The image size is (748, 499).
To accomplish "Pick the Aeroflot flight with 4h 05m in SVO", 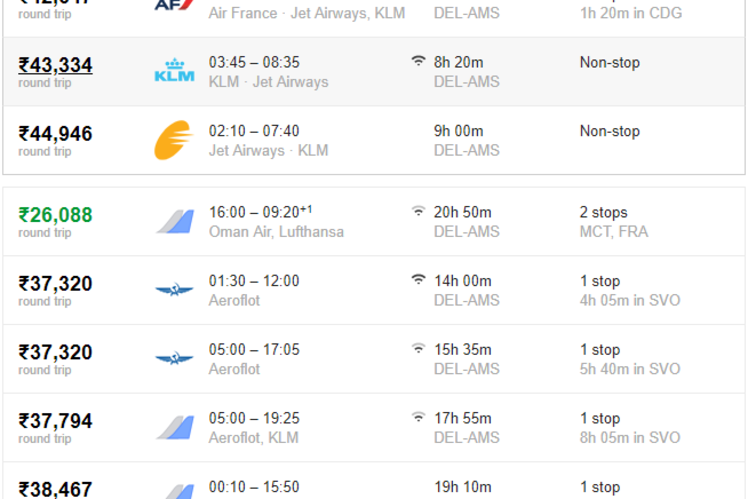I will (x=374, y=290).
